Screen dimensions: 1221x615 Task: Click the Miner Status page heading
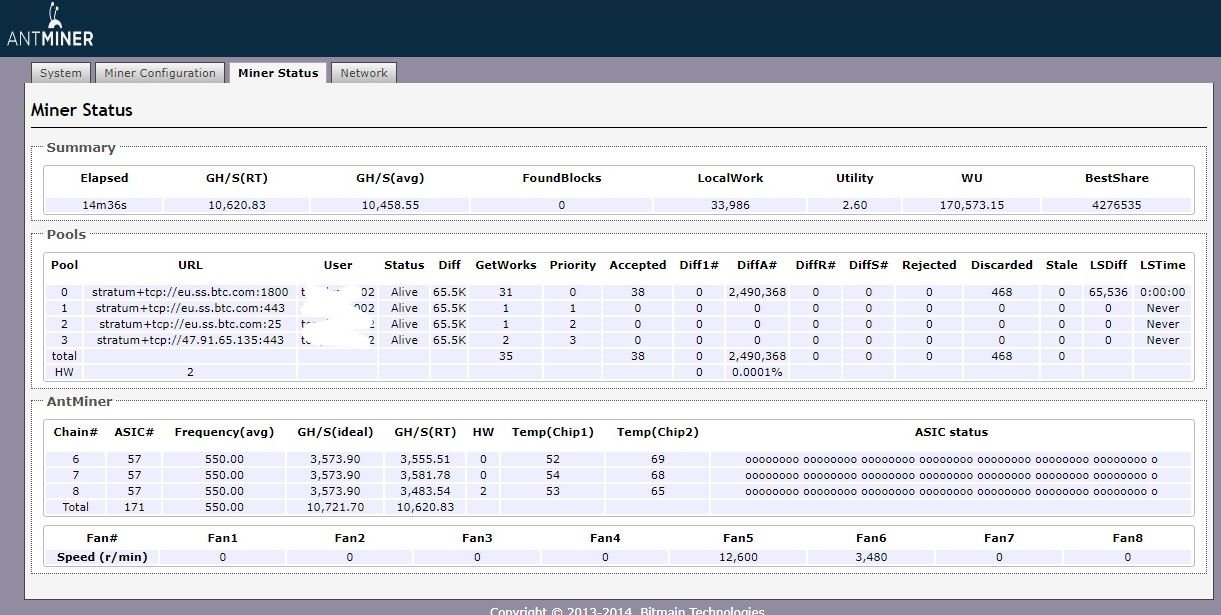(82, 110)
